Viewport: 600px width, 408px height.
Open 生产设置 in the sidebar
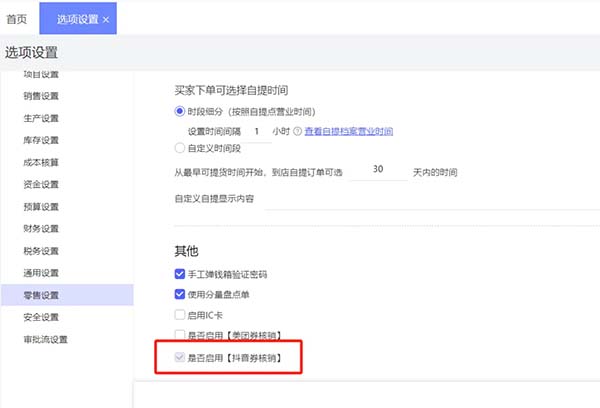click(x=41, y=118)
